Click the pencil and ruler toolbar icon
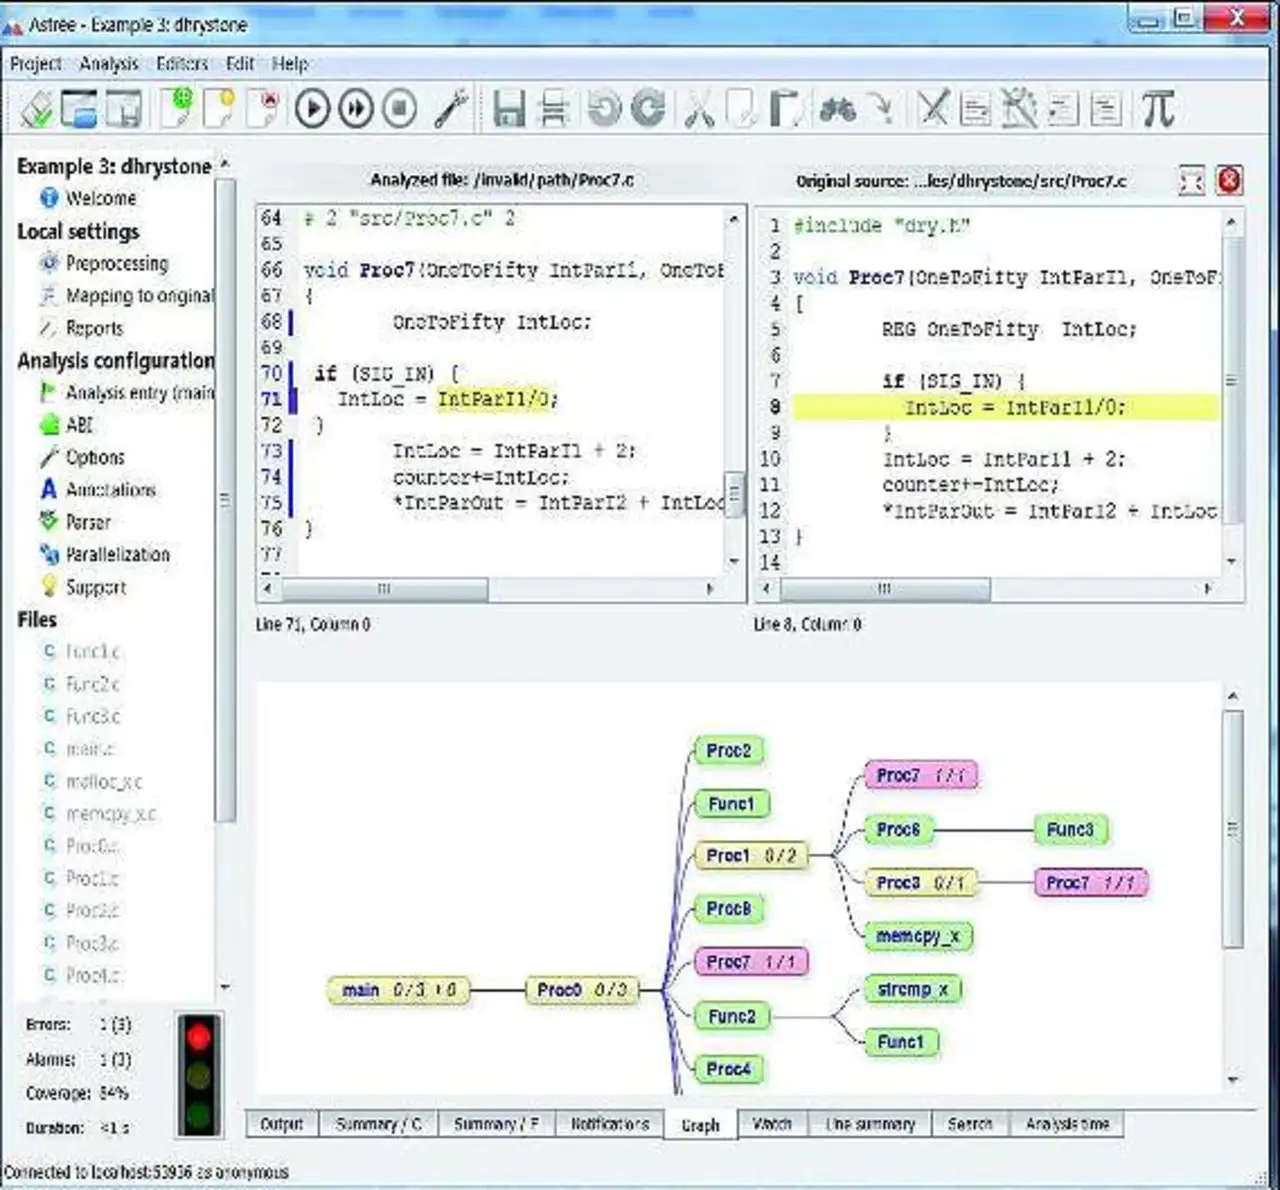 click(1019, 108)
